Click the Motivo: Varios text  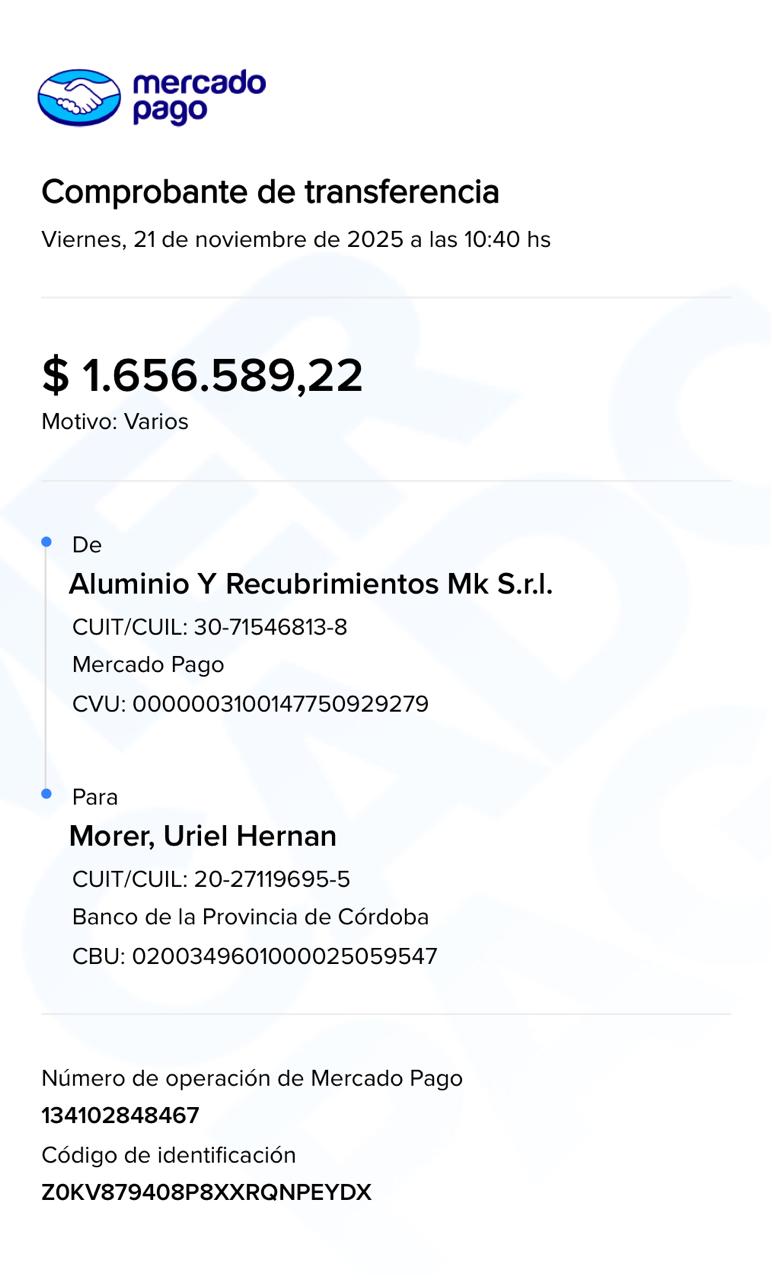(x=115, y=422)
